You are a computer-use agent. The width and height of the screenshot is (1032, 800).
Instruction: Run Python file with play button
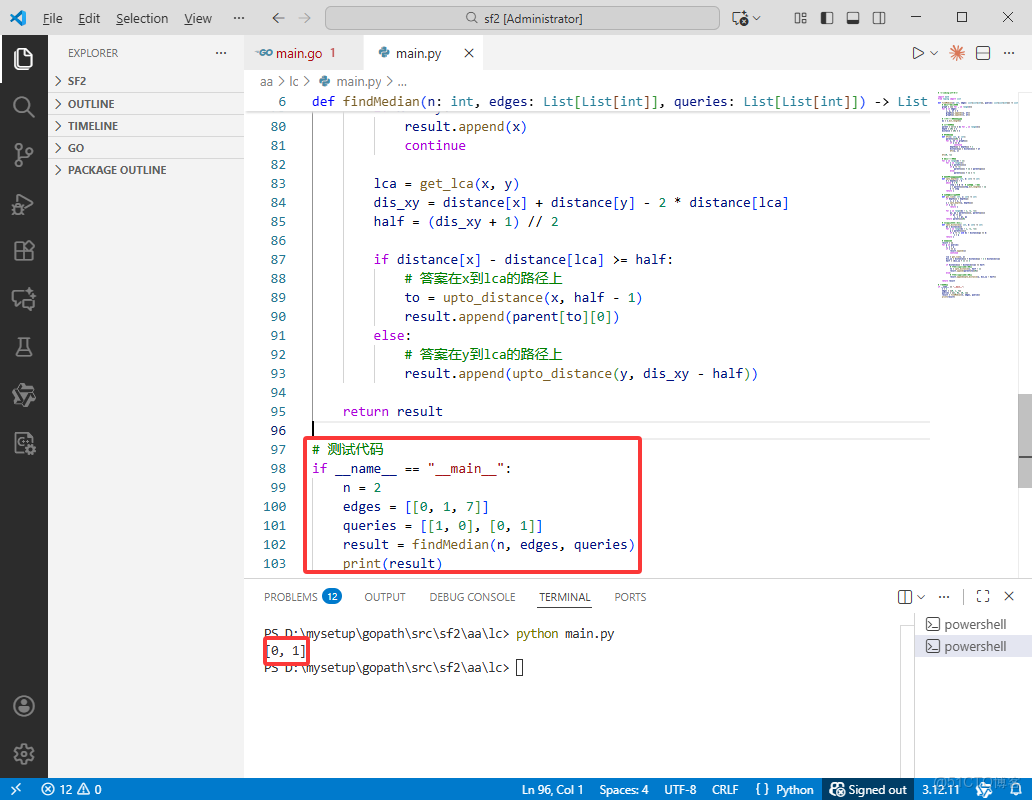[917, 53]
